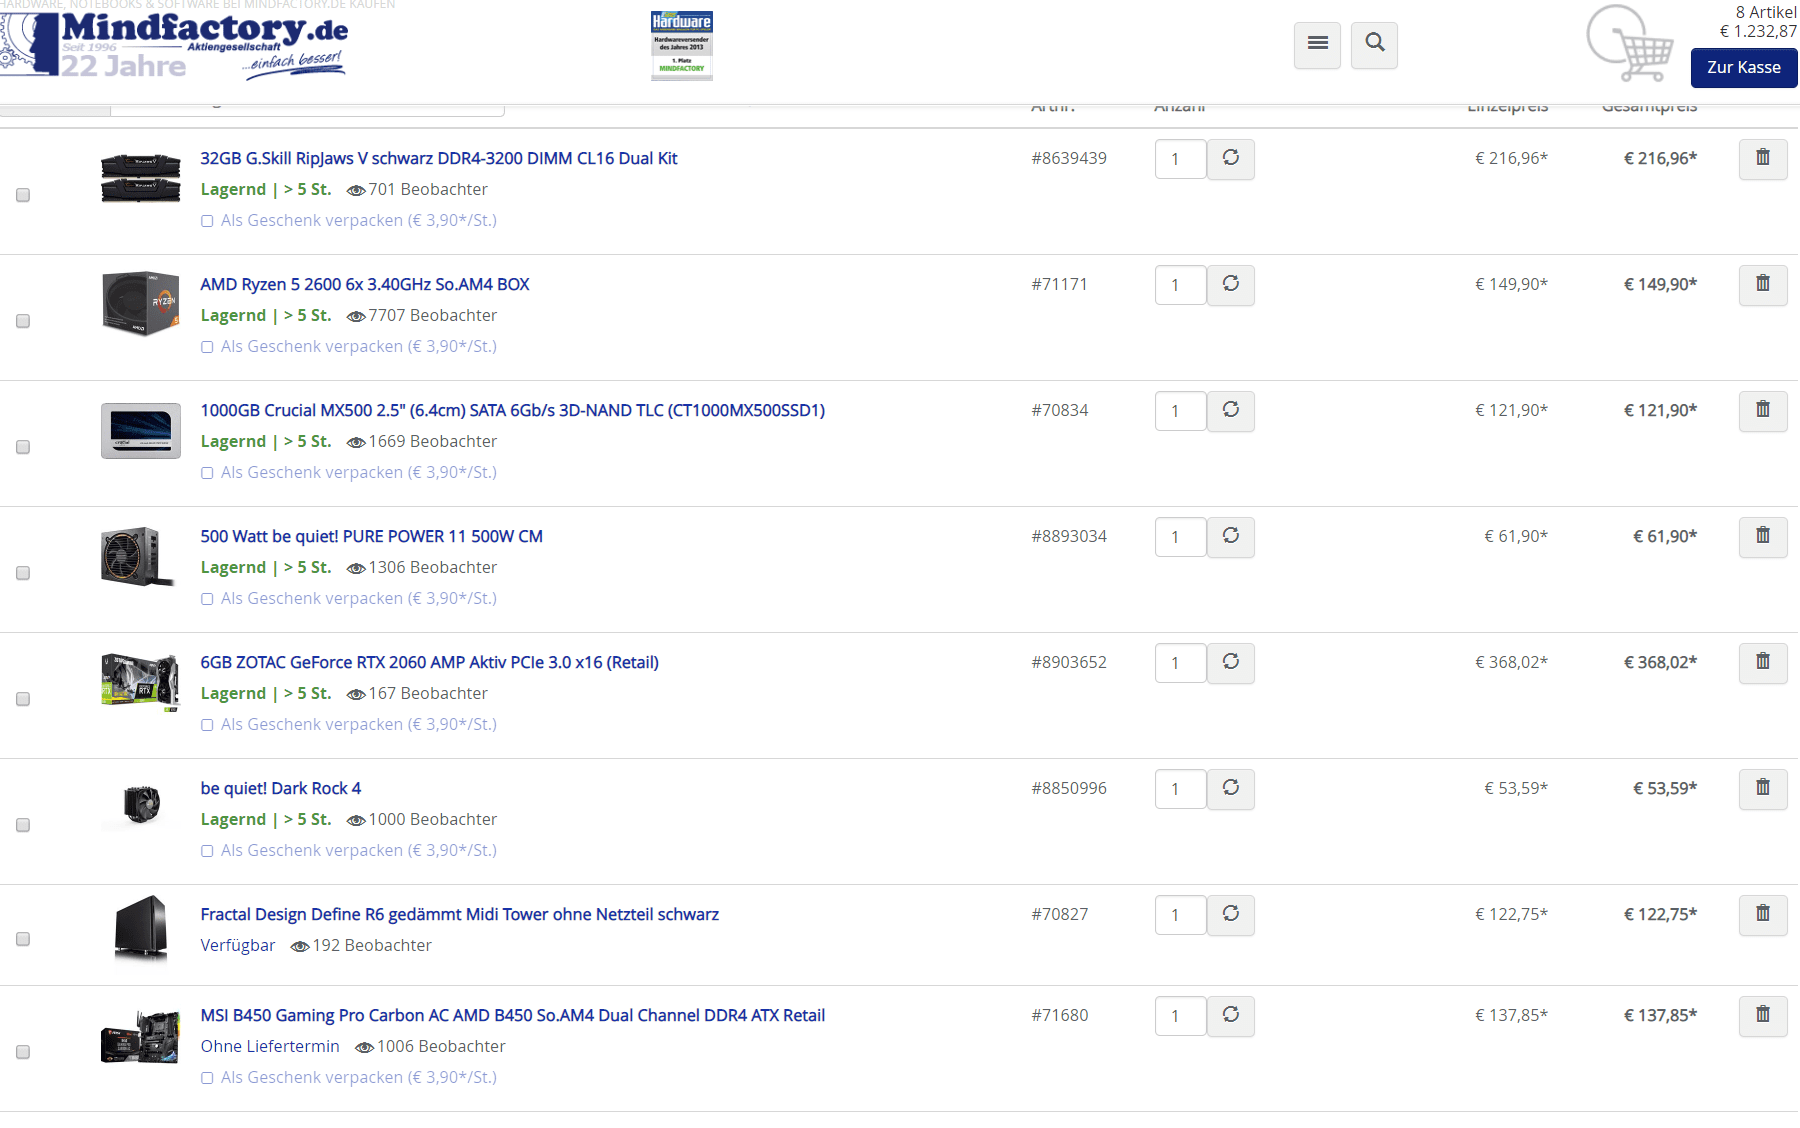Enable gift wrapping for Crucial MX500
The width and height of the screenshot is (1800, 1128).
tap(207, 473)
